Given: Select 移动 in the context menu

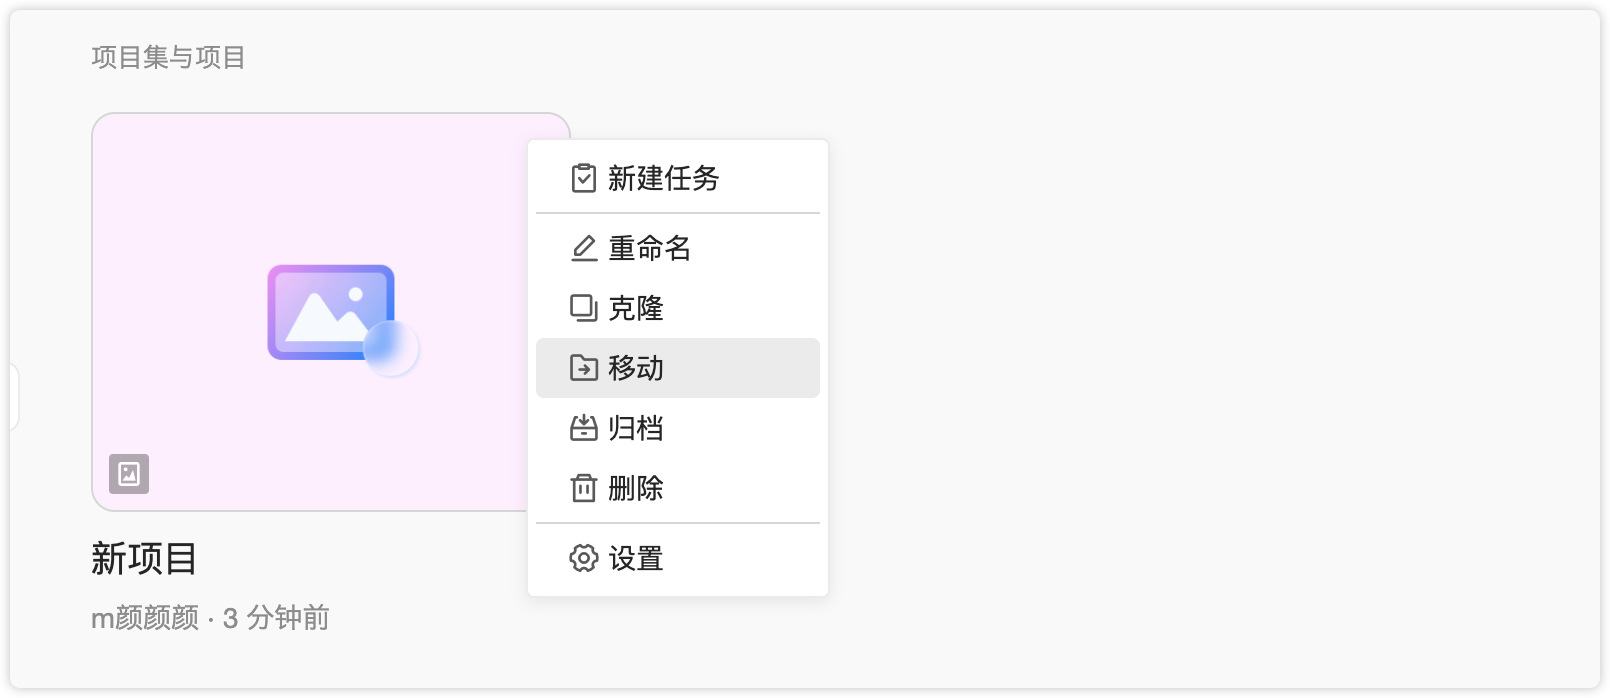Looking at the screenshot, I should click(636, 368).
